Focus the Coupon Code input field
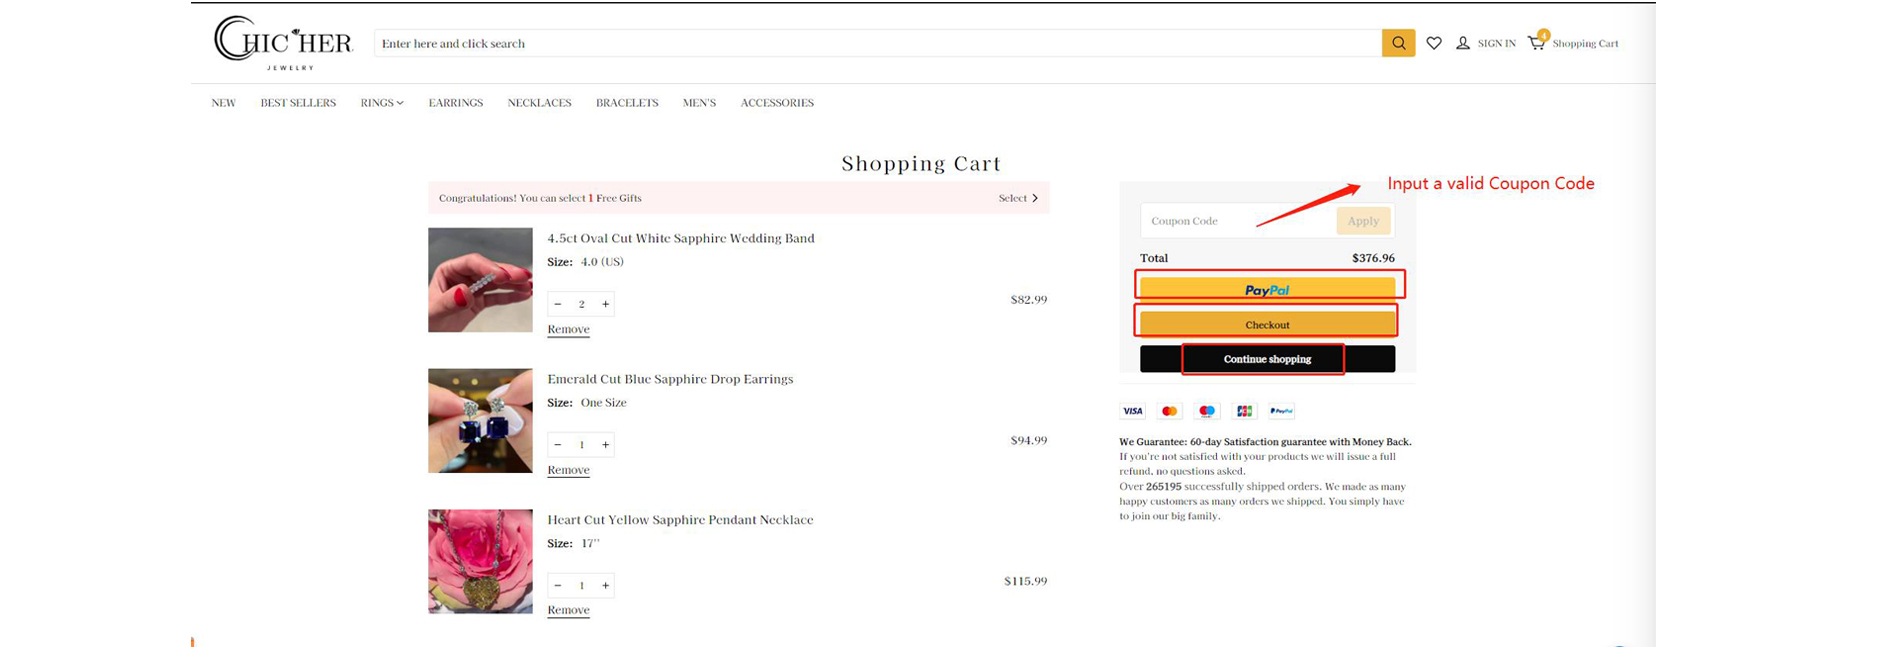The image size is (1903, 650). tap(1236, 221)
